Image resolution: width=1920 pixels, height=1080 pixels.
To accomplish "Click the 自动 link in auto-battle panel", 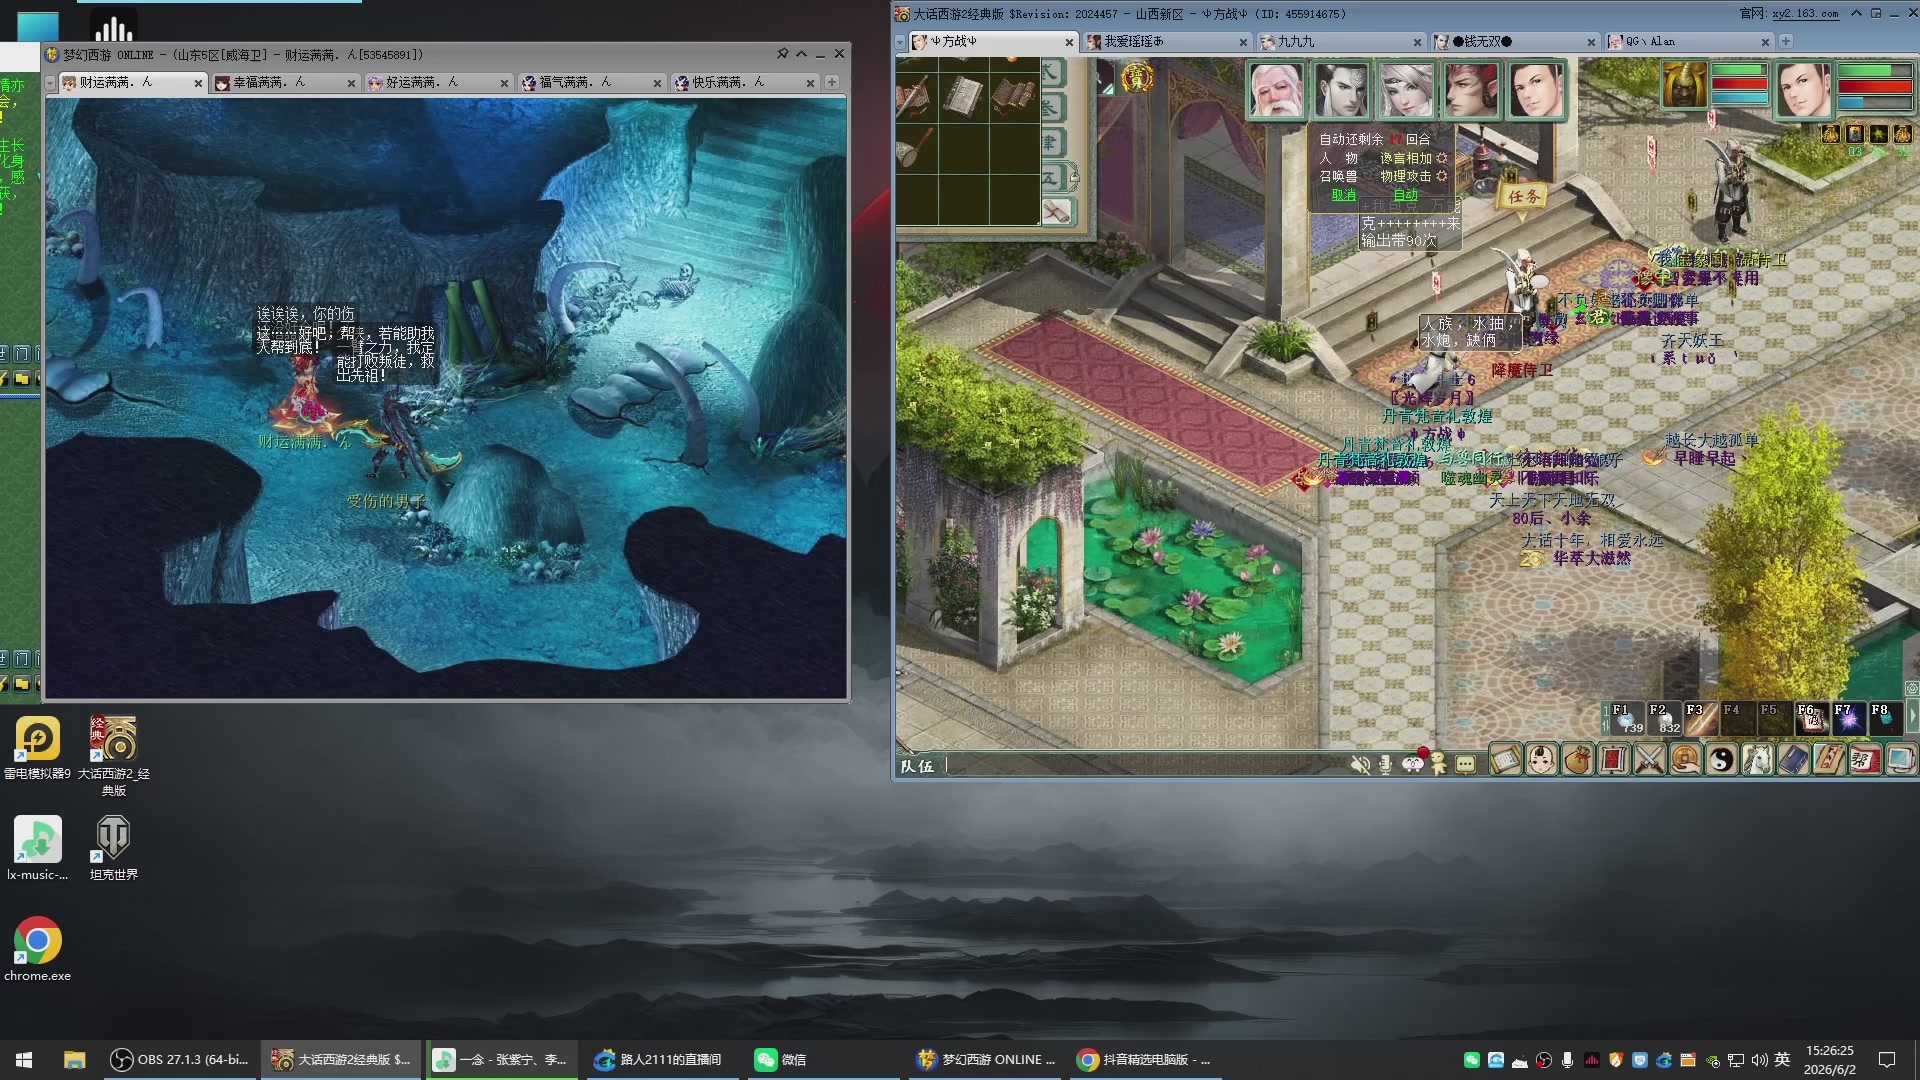I will pos(1406,195).
